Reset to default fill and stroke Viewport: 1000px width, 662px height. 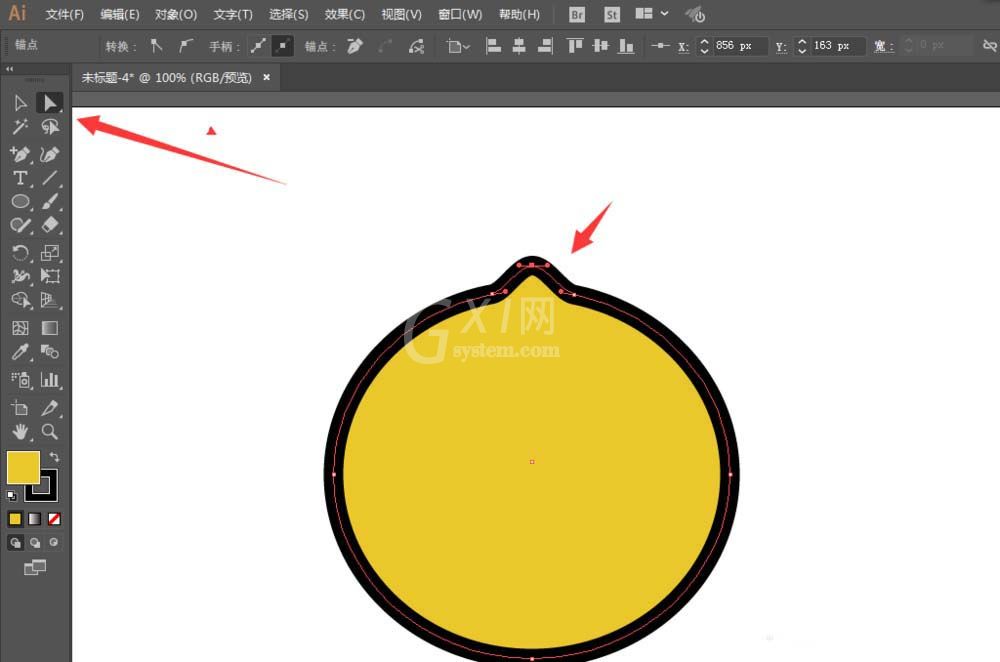click(x=11, y=495)
